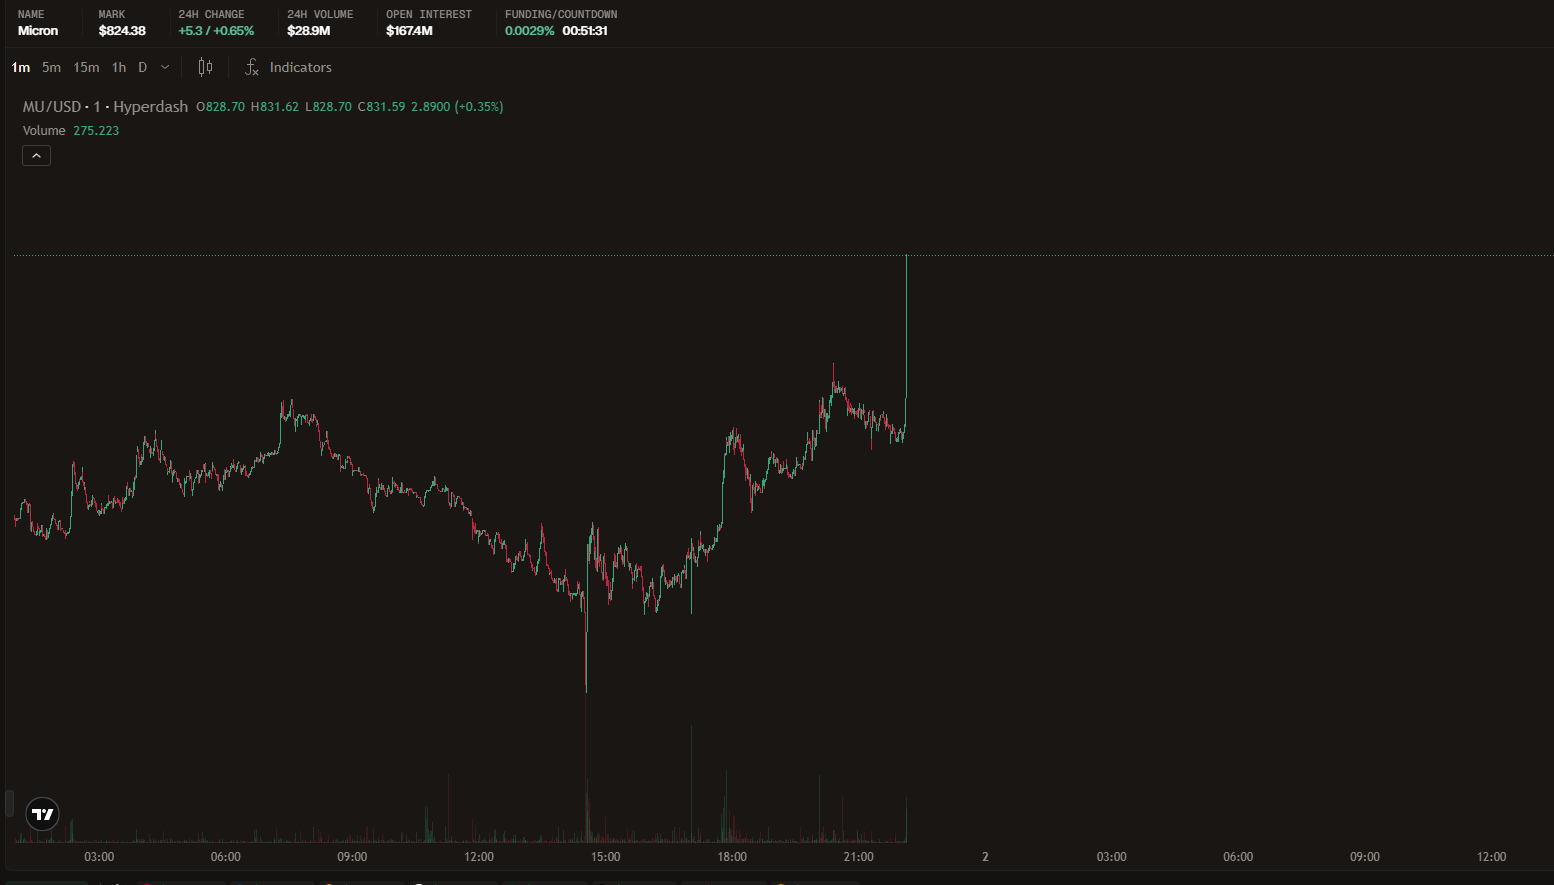The image size is (1554, 885).
Task: Click the open price O828.70
Action: 220,107
